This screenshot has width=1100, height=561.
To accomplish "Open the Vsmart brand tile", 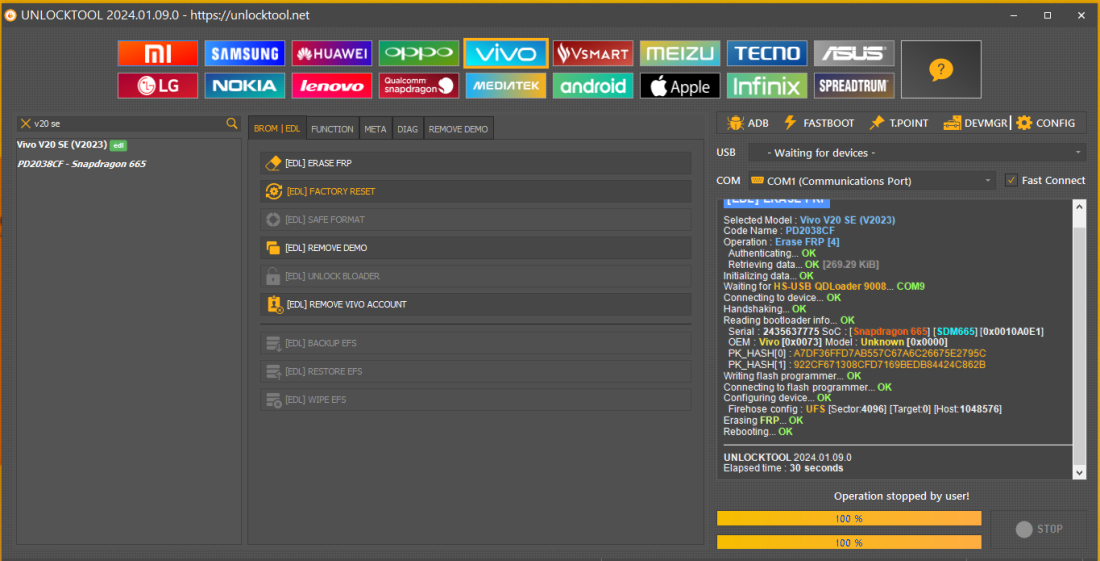I will point(593,53).
